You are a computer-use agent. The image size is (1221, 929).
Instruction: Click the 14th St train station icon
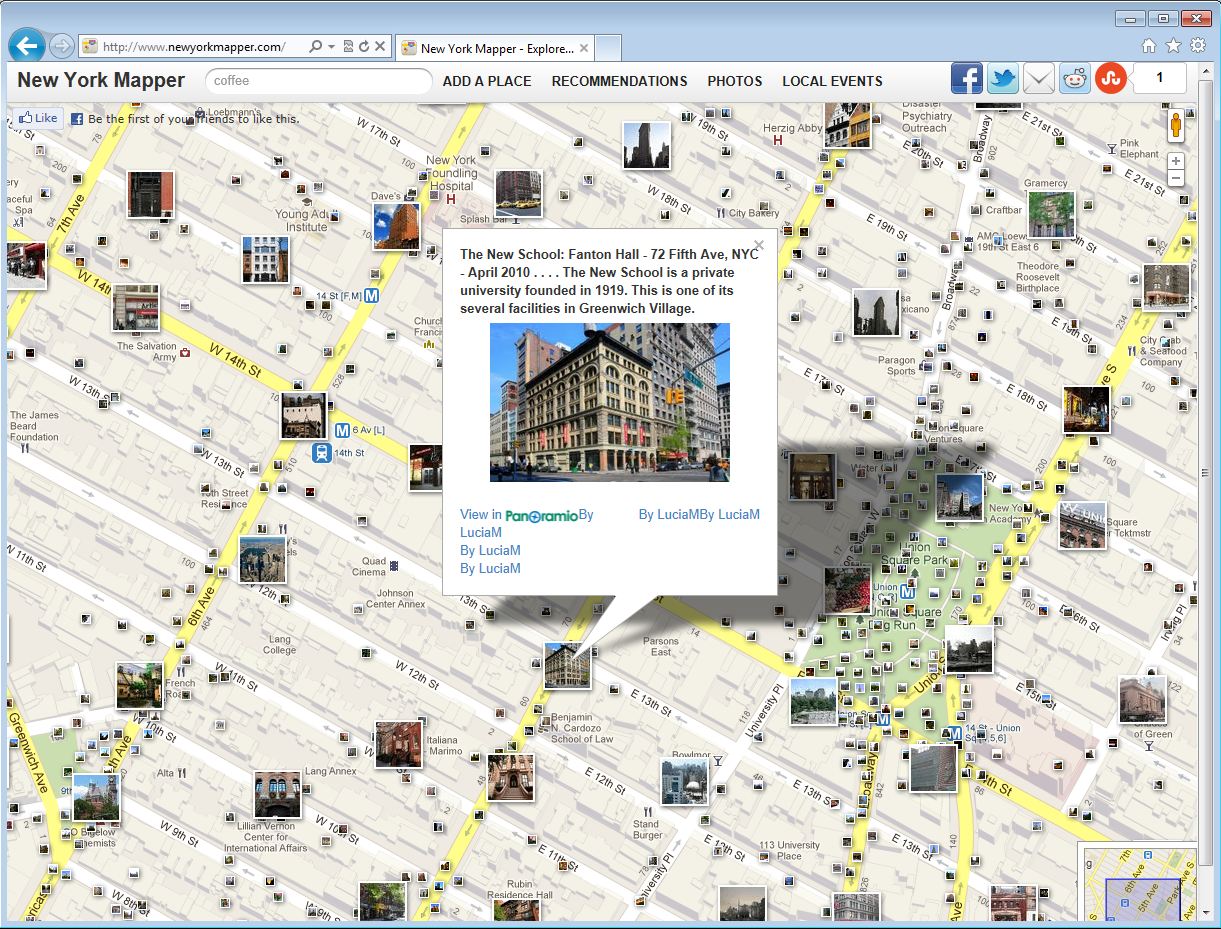click(x=321, y=453)
